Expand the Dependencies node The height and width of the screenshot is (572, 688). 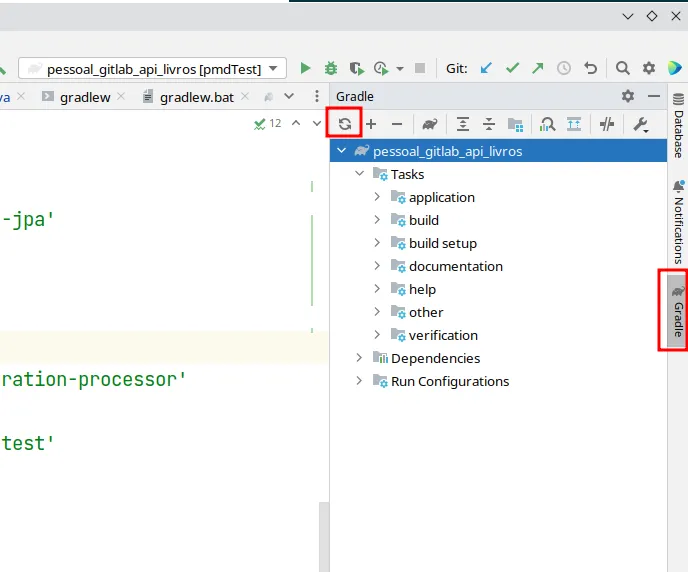pos(359,358)
